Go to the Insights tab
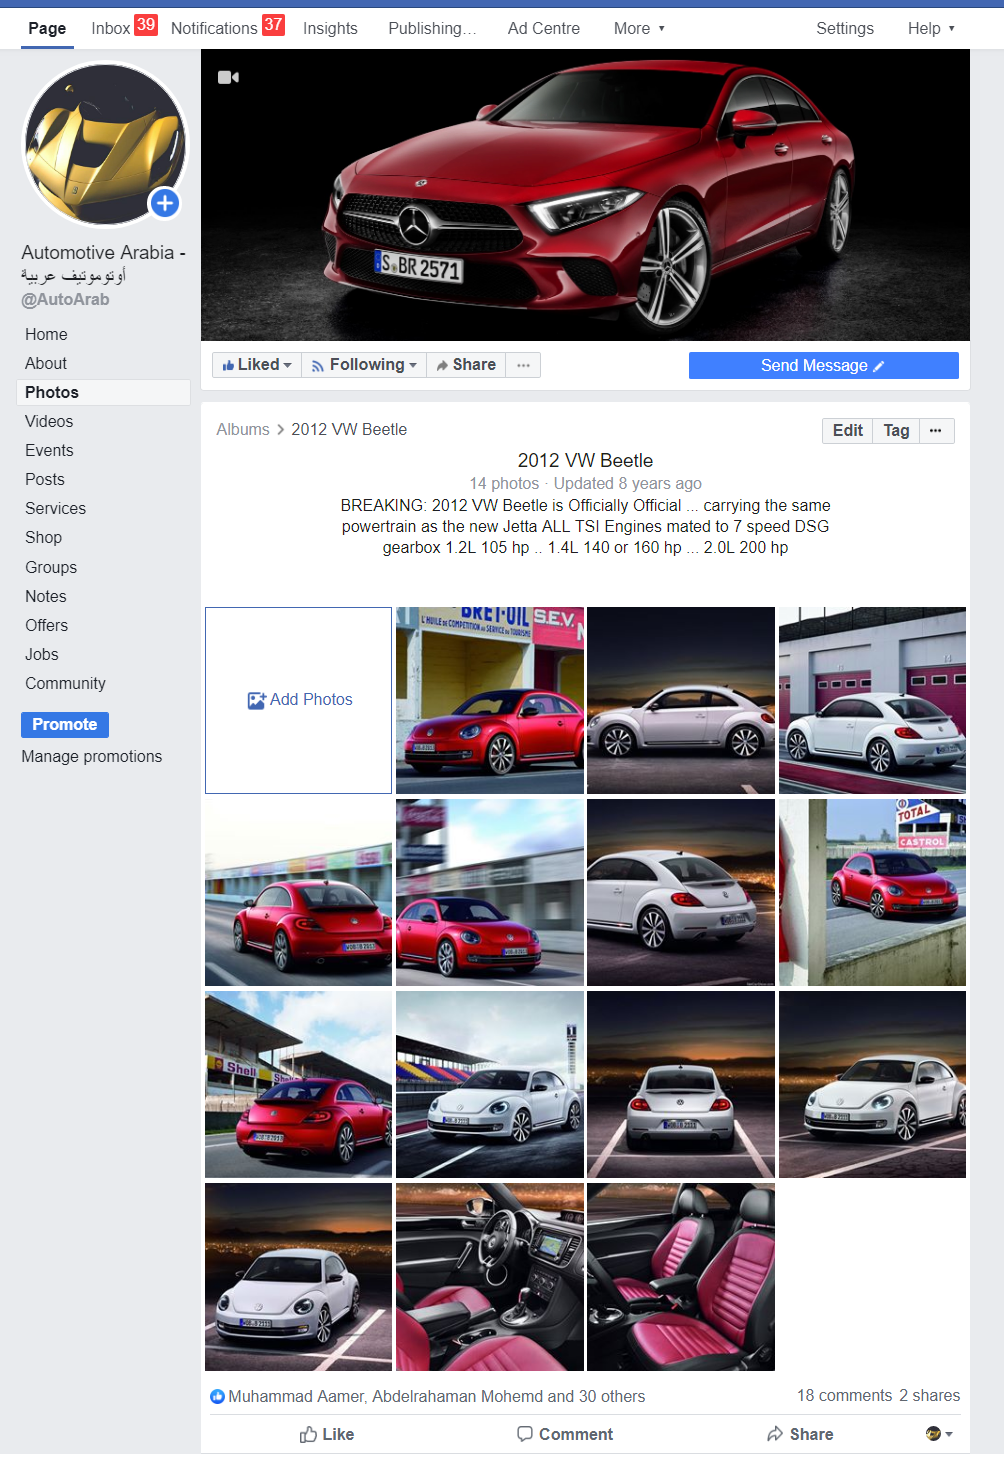The height and width of the screenshot is (1462, 1004). pyautogui.click(x=330, y=28)
